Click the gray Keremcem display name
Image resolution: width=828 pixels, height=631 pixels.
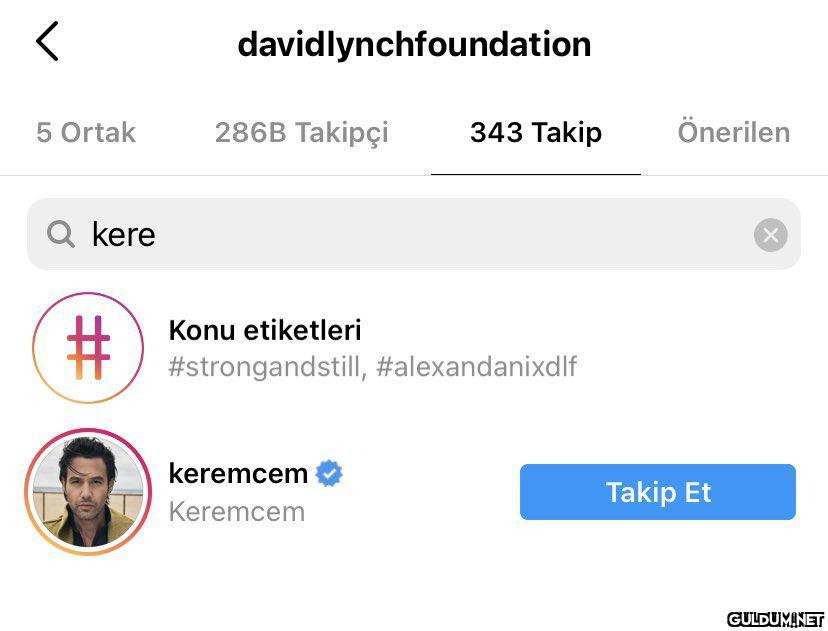tap(237, 512)
